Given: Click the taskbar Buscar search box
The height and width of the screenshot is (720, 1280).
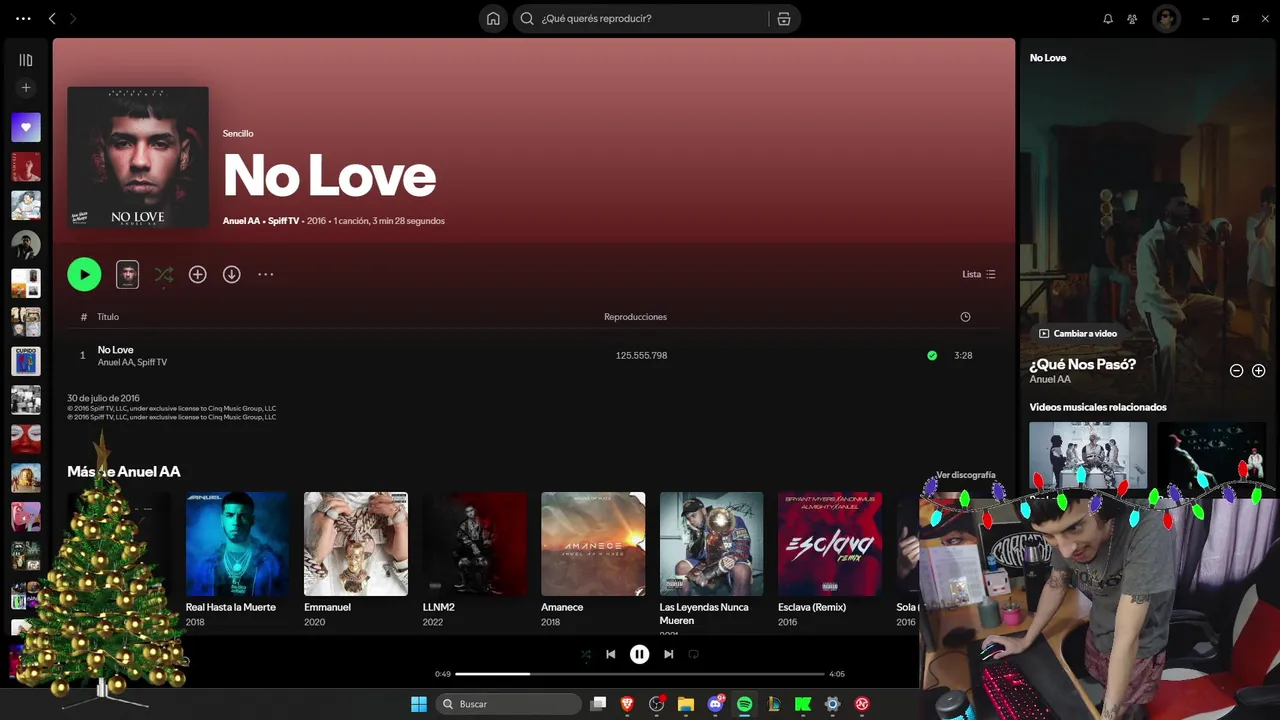Looking at the screenshot, I should pyautogui.click(x=509, y=704).
